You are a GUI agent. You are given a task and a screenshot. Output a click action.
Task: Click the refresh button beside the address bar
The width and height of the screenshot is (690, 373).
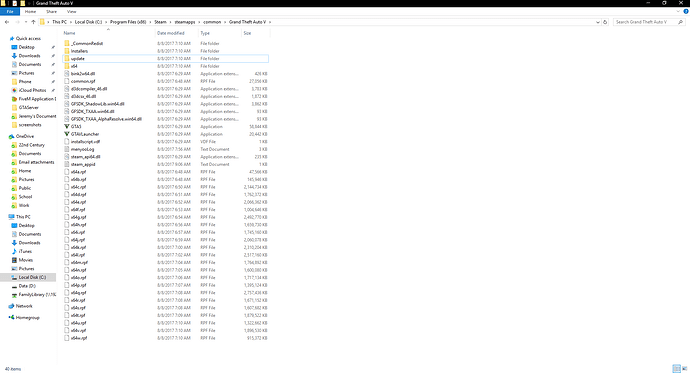click(x=605, y=22)
